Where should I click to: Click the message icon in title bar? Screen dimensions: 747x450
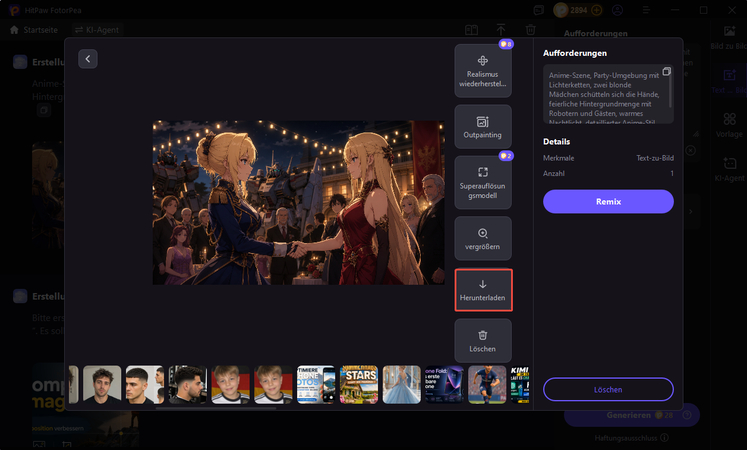(539, 10)
